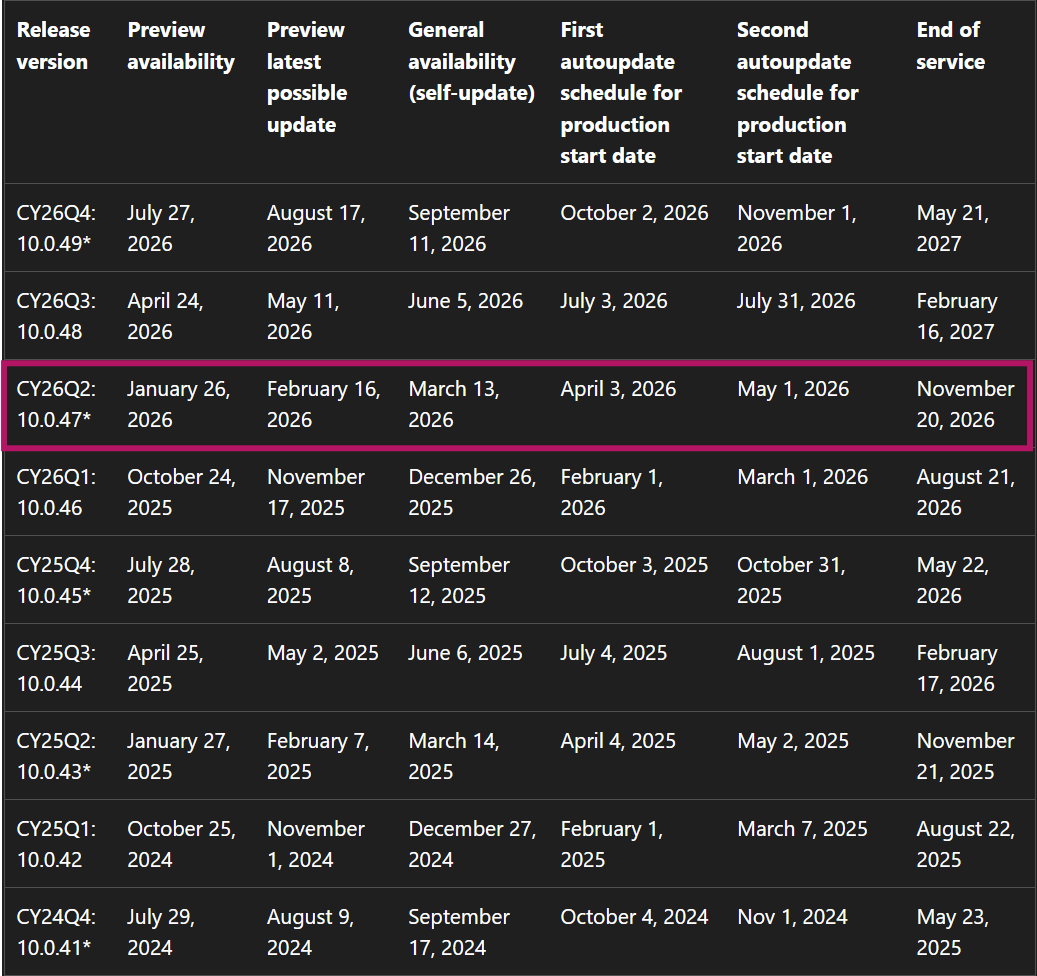Click the July 4, 2025 autoupdate date
Screen dimensions: 1037x976
[x=613, y=652]
